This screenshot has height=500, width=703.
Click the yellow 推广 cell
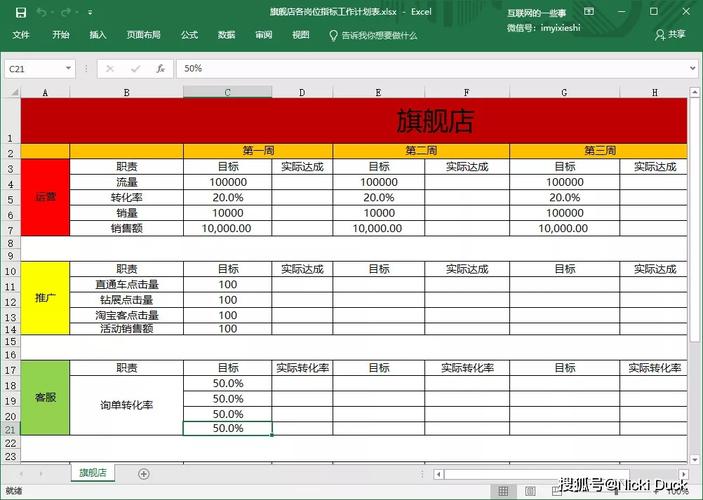click(x=45, y=298)
